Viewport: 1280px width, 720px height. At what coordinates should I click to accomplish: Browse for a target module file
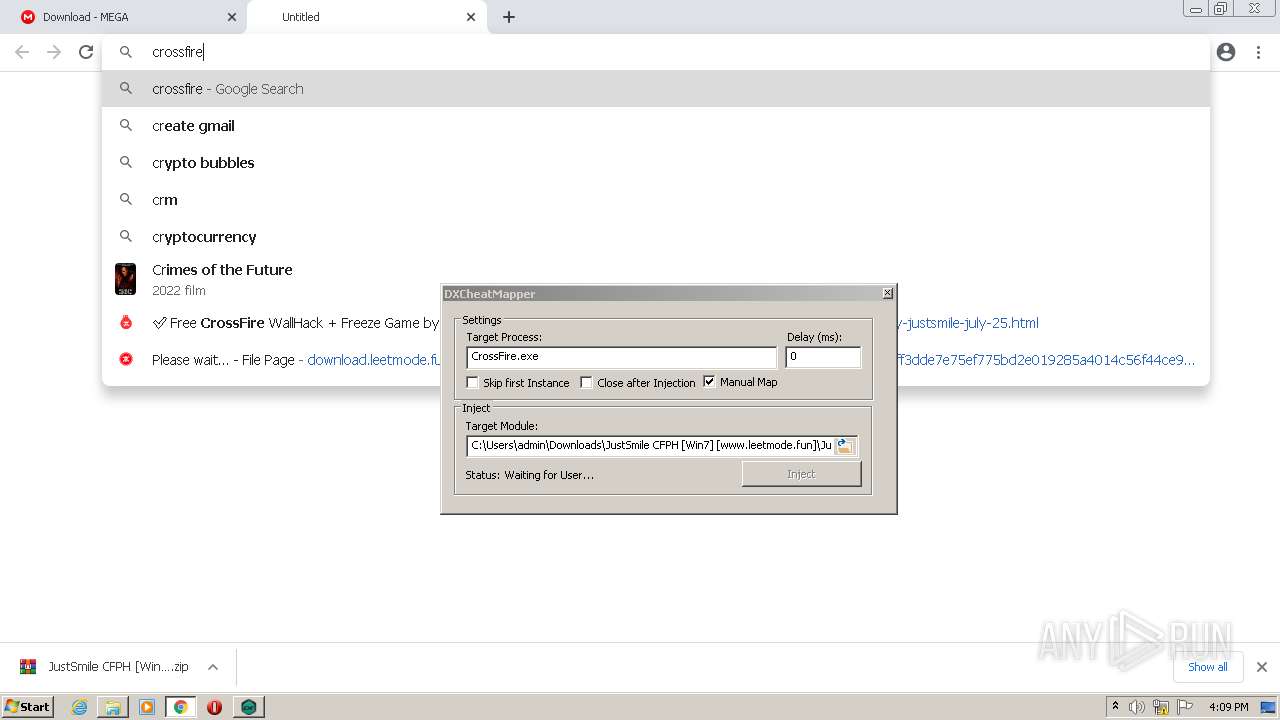point(845,446)
